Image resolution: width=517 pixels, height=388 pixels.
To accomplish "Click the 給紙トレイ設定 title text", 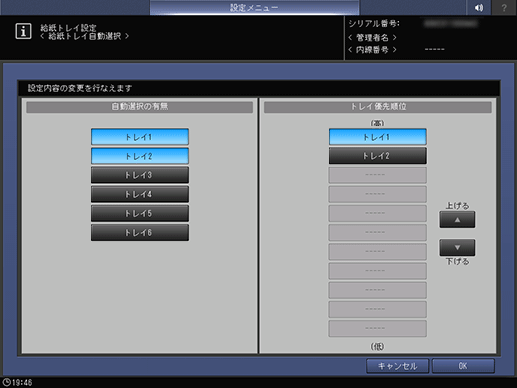I will coord(68,28).
